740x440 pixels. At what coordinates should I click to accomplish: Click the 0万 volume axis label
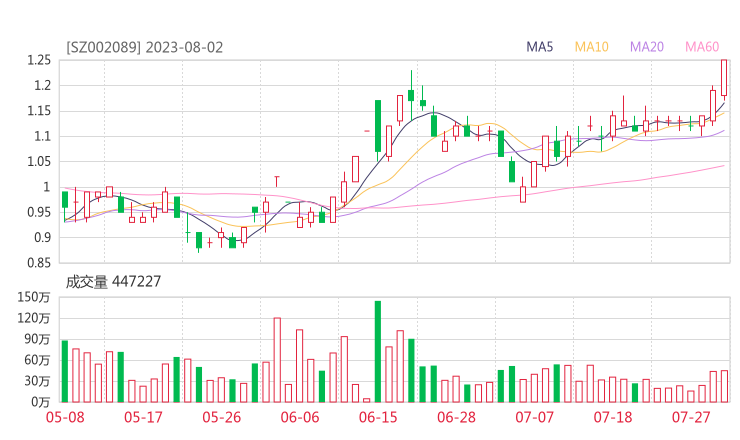[41, 402]
